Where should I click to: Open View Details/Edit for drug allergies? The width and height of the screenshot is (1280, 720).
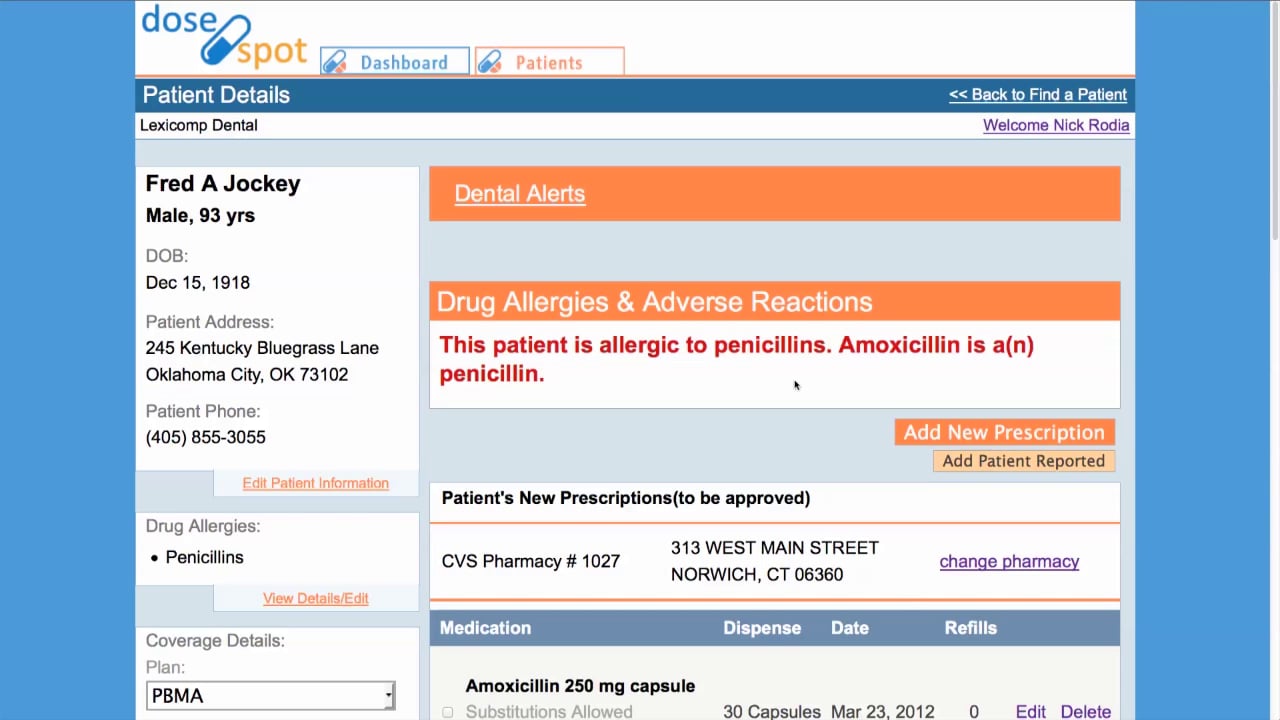tap(315, 598)
